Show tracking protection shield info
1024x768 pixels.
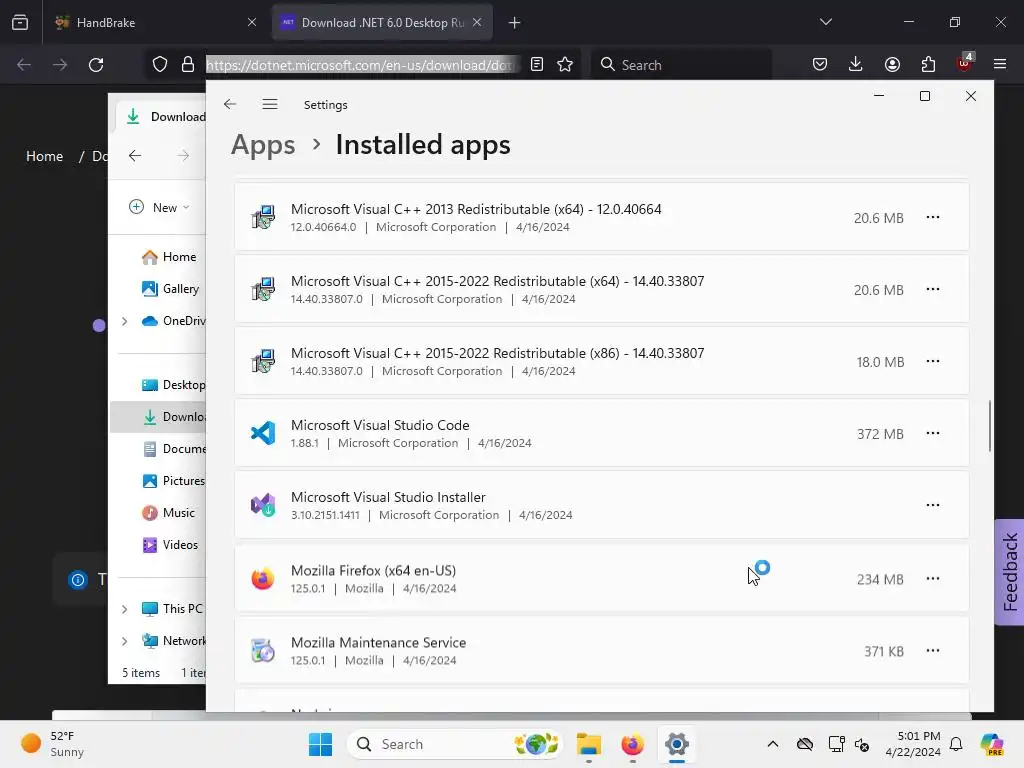[x=160, y=65]
